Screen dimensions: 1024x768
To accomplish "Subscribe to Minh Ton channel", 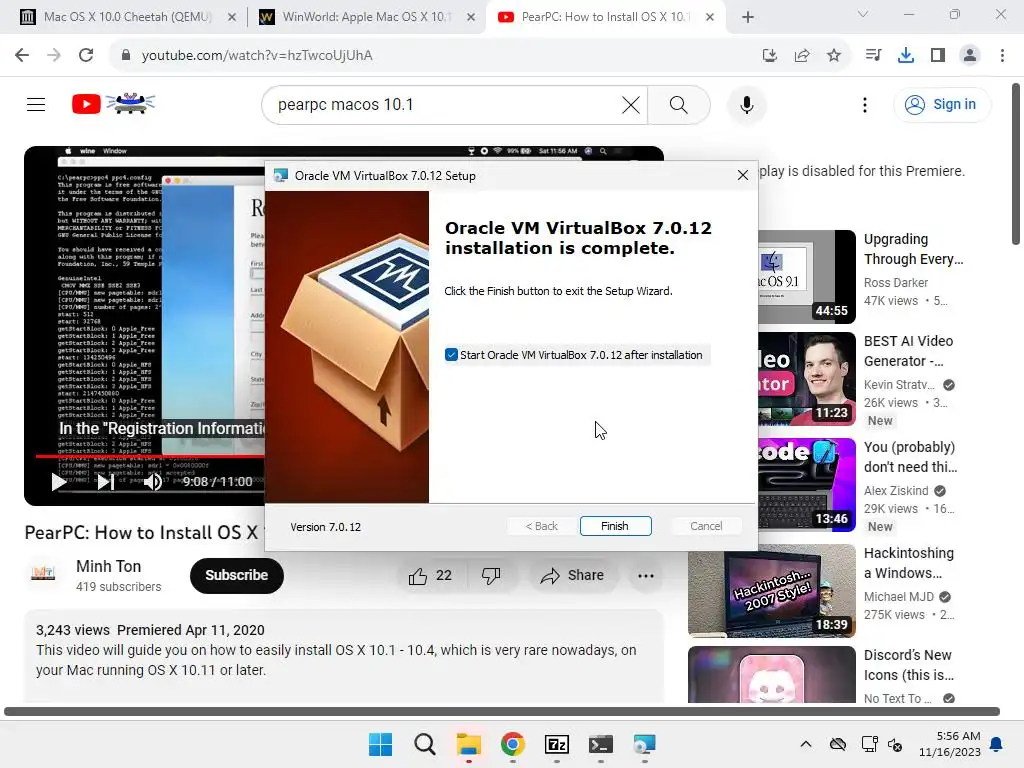I will click(236, 575).
